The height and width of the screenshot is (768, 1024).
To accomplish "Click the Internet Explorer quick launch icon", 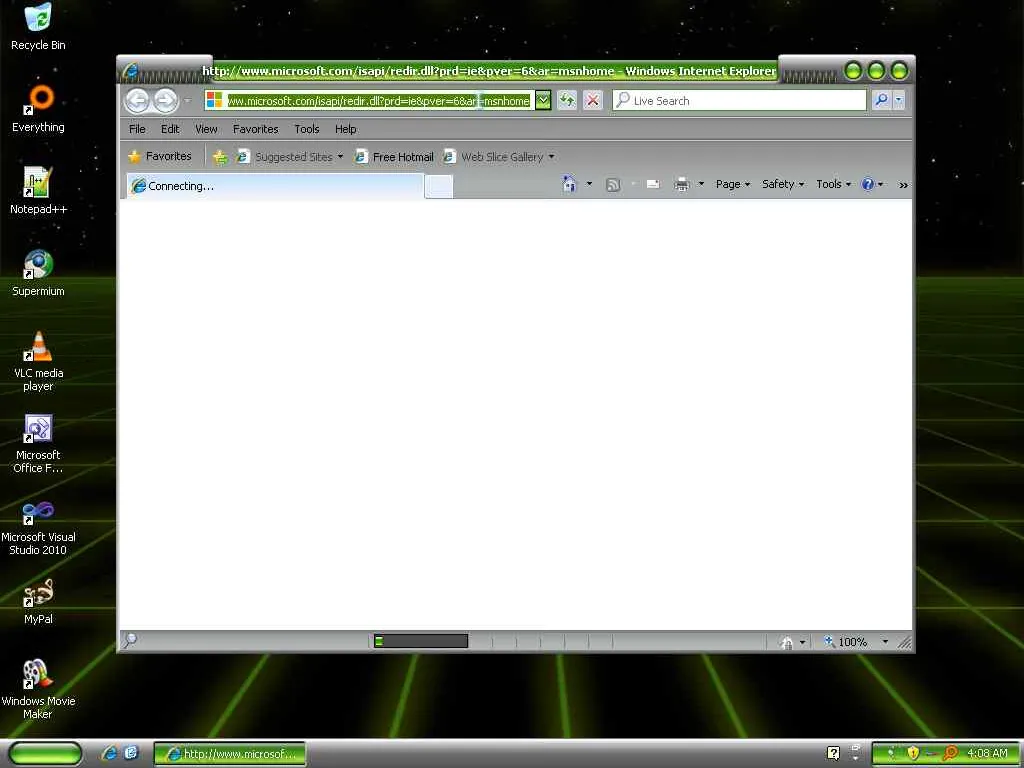I will coord(109,753).
